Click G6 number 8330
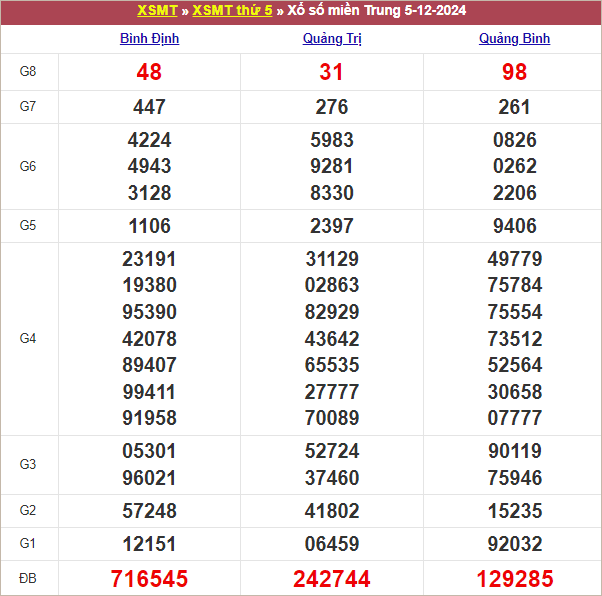 (332, 193)
